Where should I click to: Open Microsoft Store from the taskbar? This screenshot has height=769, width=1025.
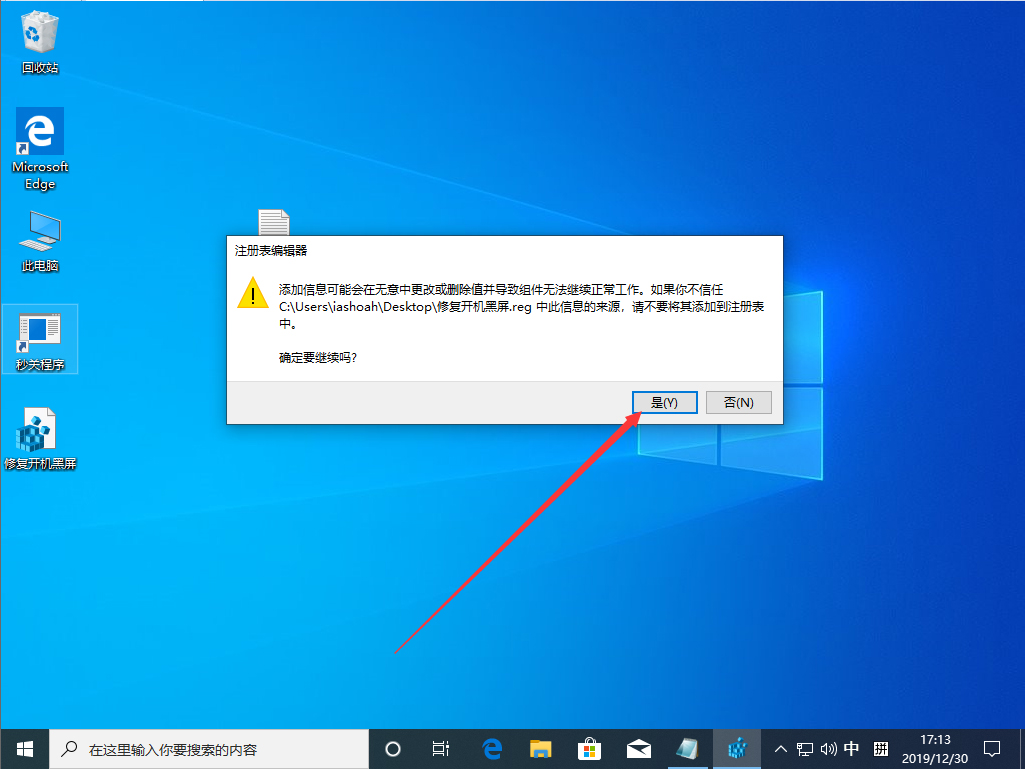(589, 748)
